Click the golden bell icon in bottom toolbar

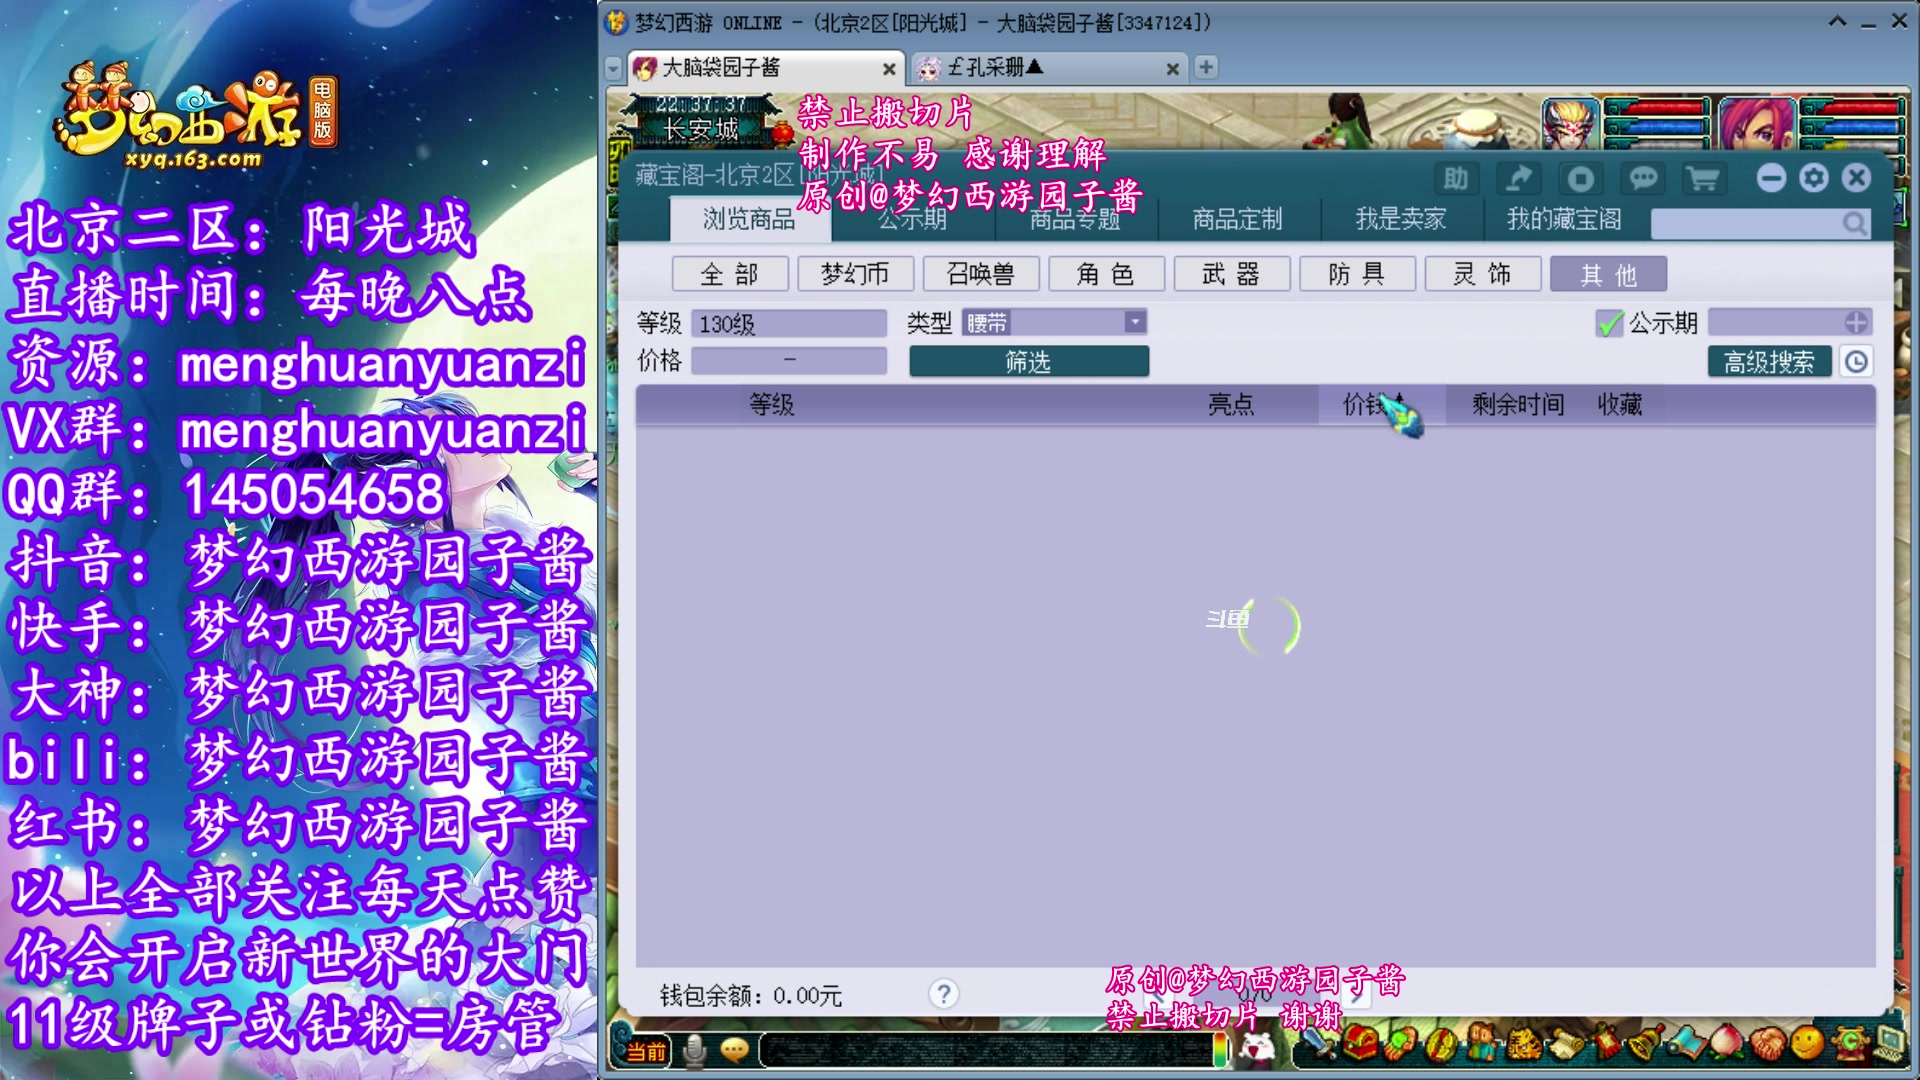[1646, 1044]
